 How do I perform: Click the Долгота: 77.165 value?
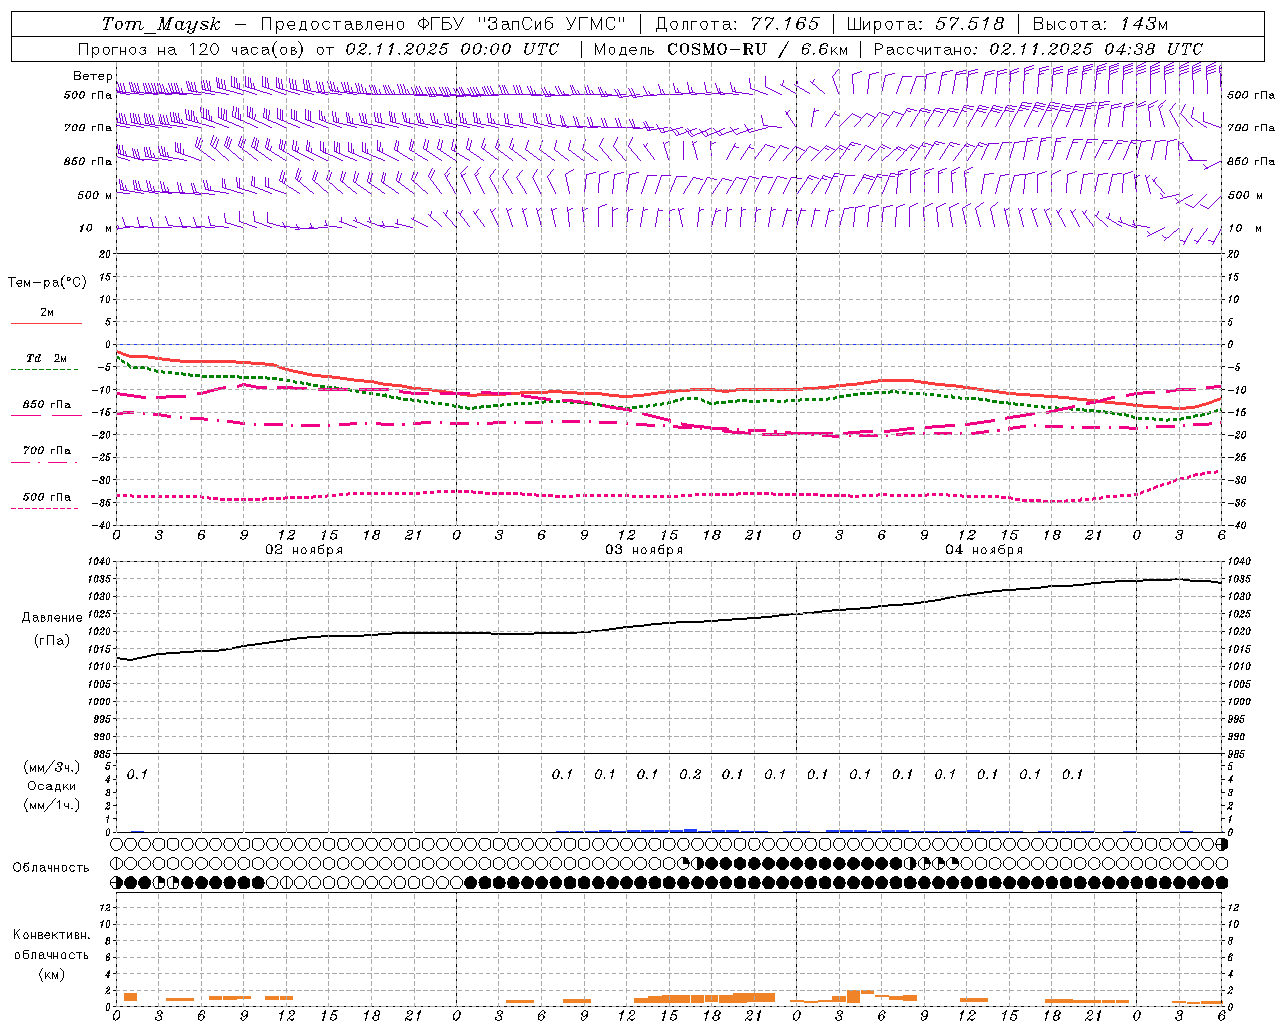click(x=737, y=24)
